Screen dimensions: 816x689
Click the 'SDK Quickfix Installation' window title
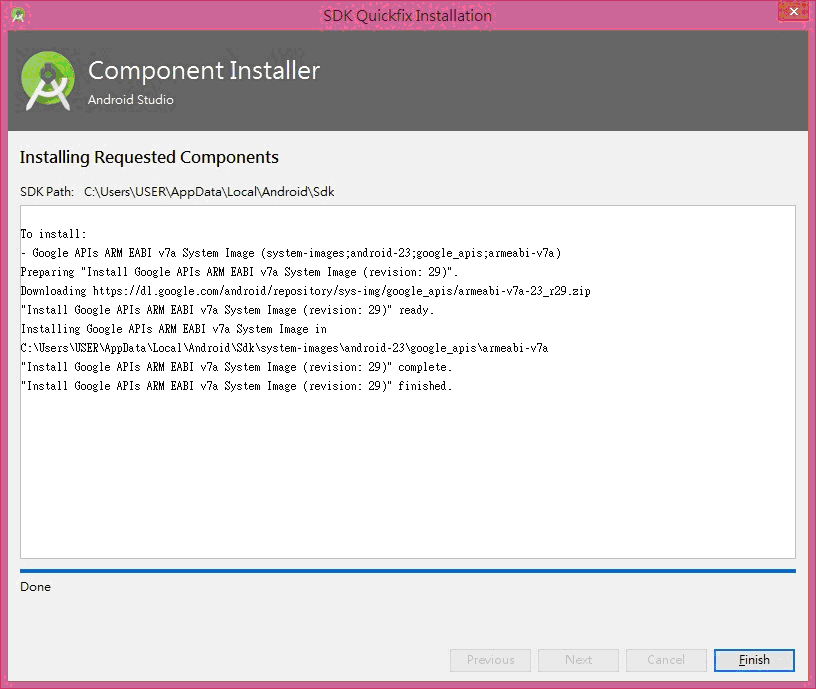407,16
